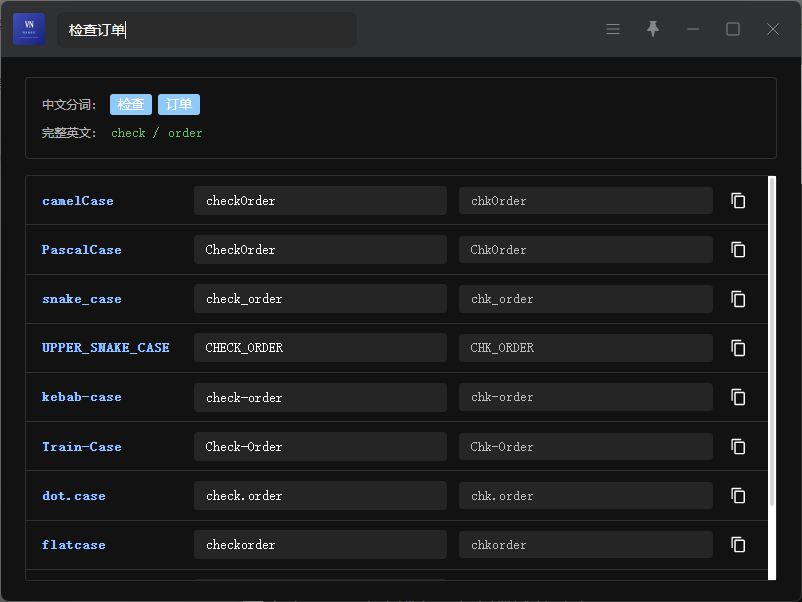Image resolution: width=802 pixels, height=602 pixels.
Task: Minimize the naming tool window
Action: pyautogui.click(x=693, y=29)
